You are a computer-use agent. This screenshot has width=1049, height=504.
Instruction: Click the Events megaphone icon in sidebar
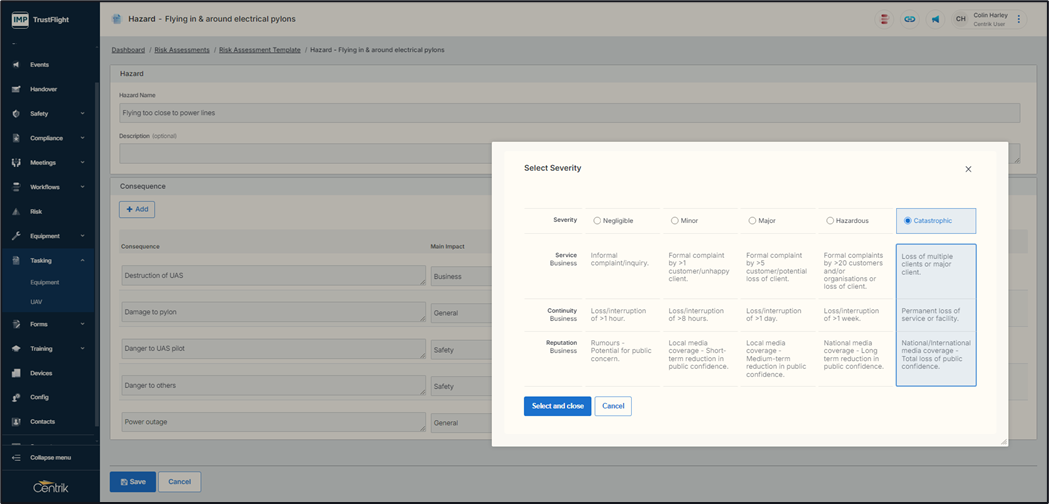click(x=16, y=65)
